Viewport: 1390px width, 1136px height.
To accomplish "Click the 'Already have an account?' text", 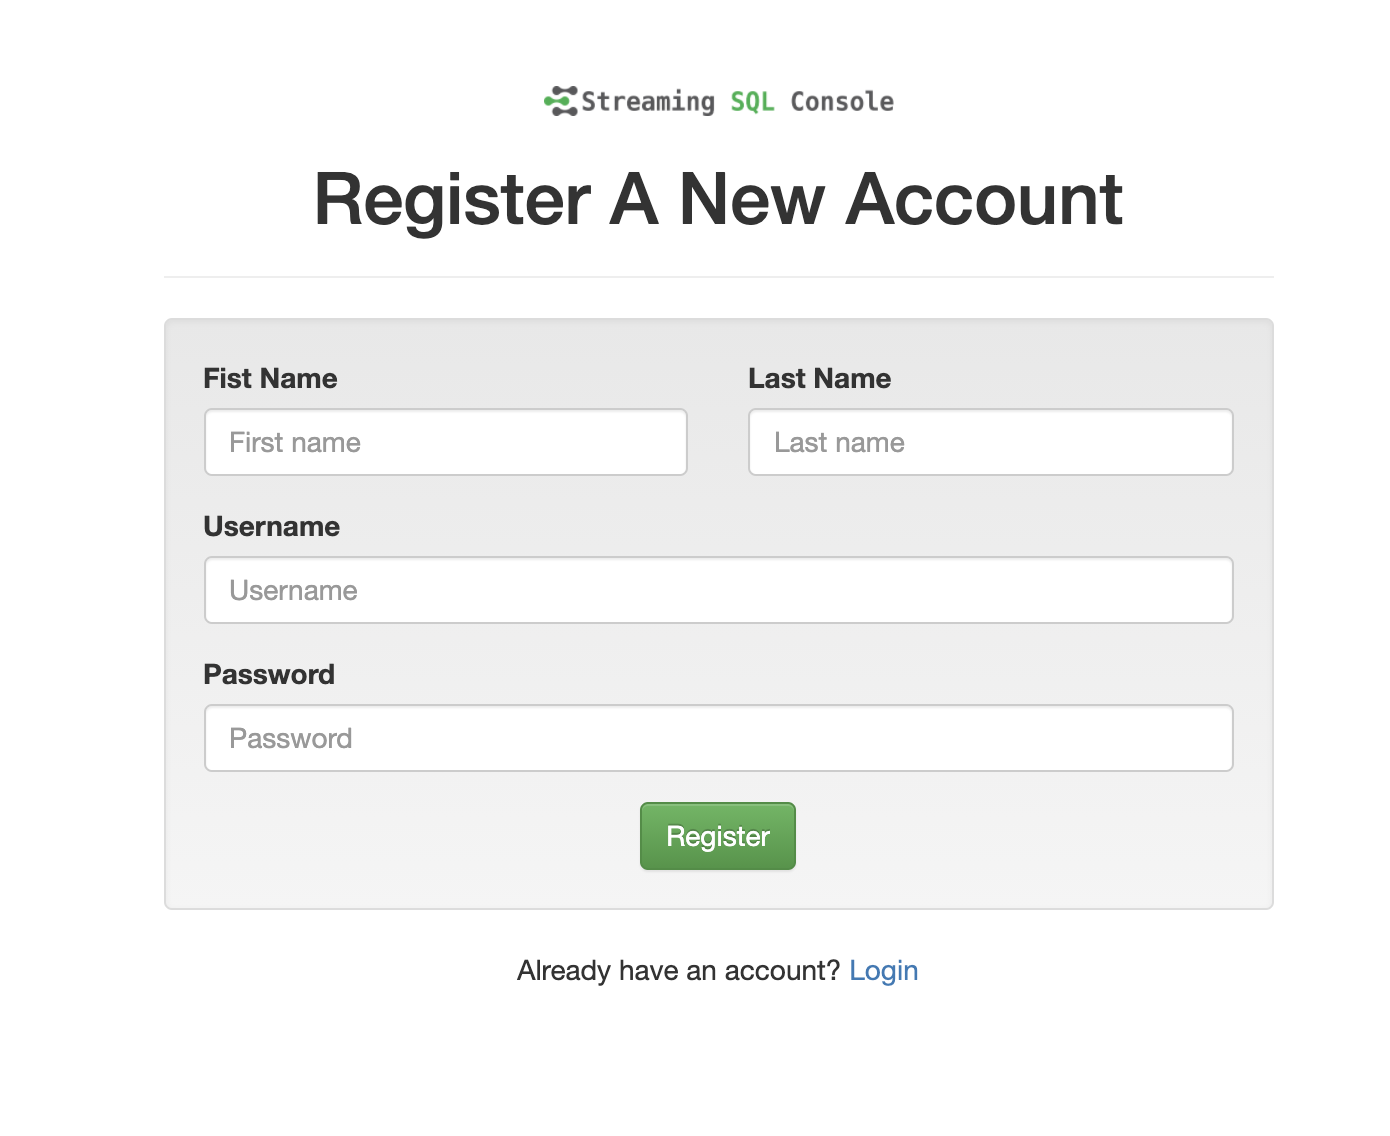I will coord(678,971).
